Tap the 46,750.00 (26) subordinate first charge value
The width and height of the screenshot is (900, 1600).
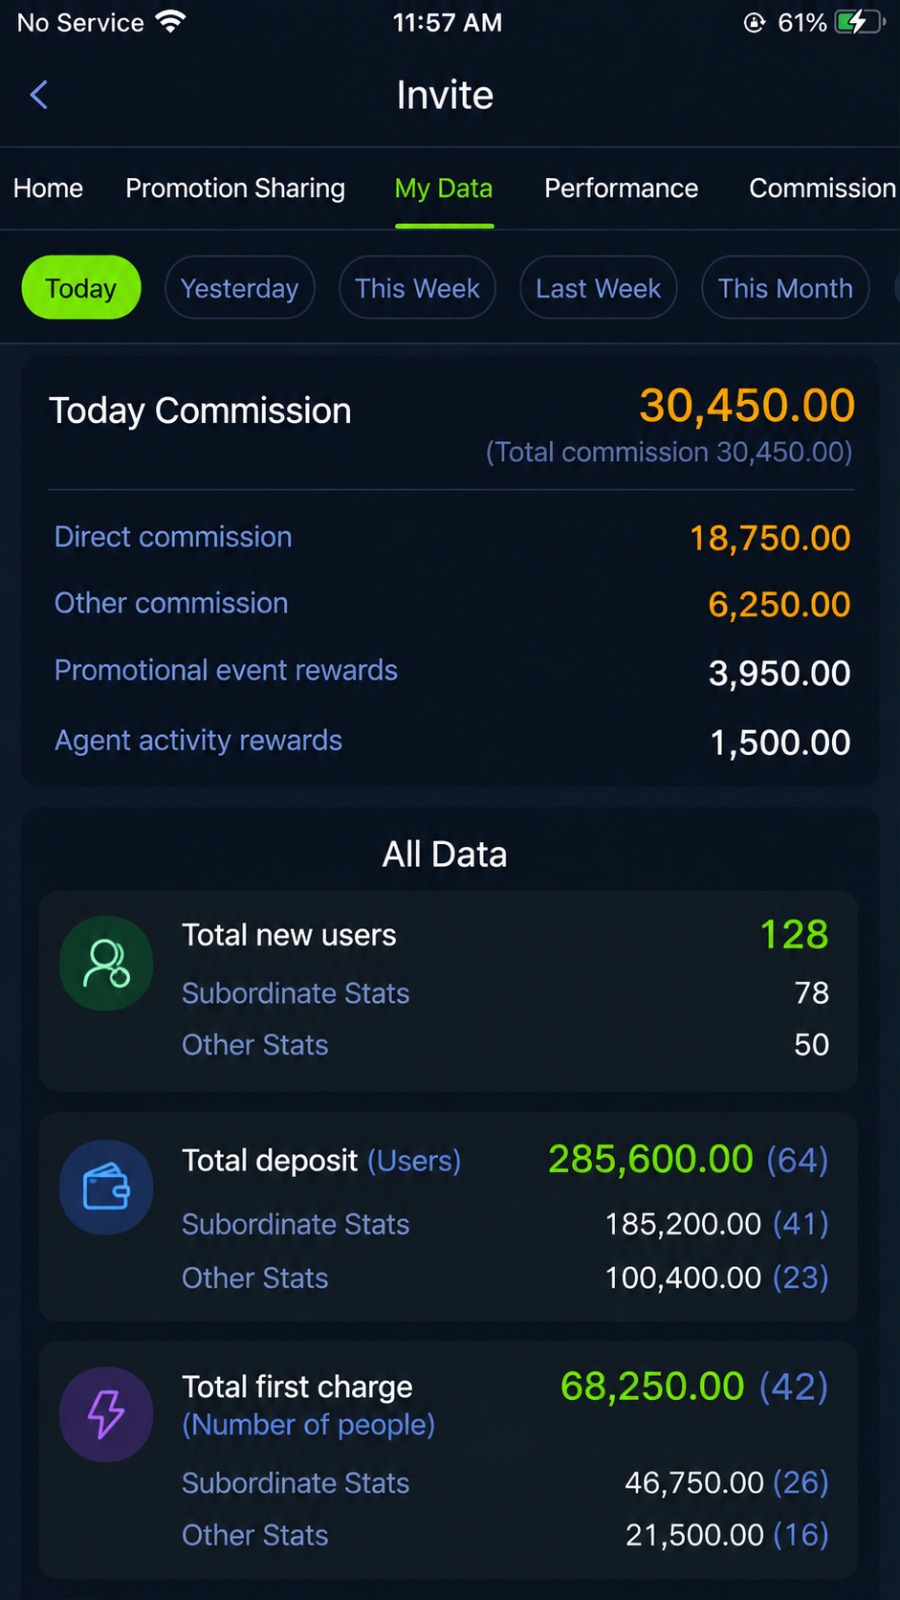(727, 1482)
